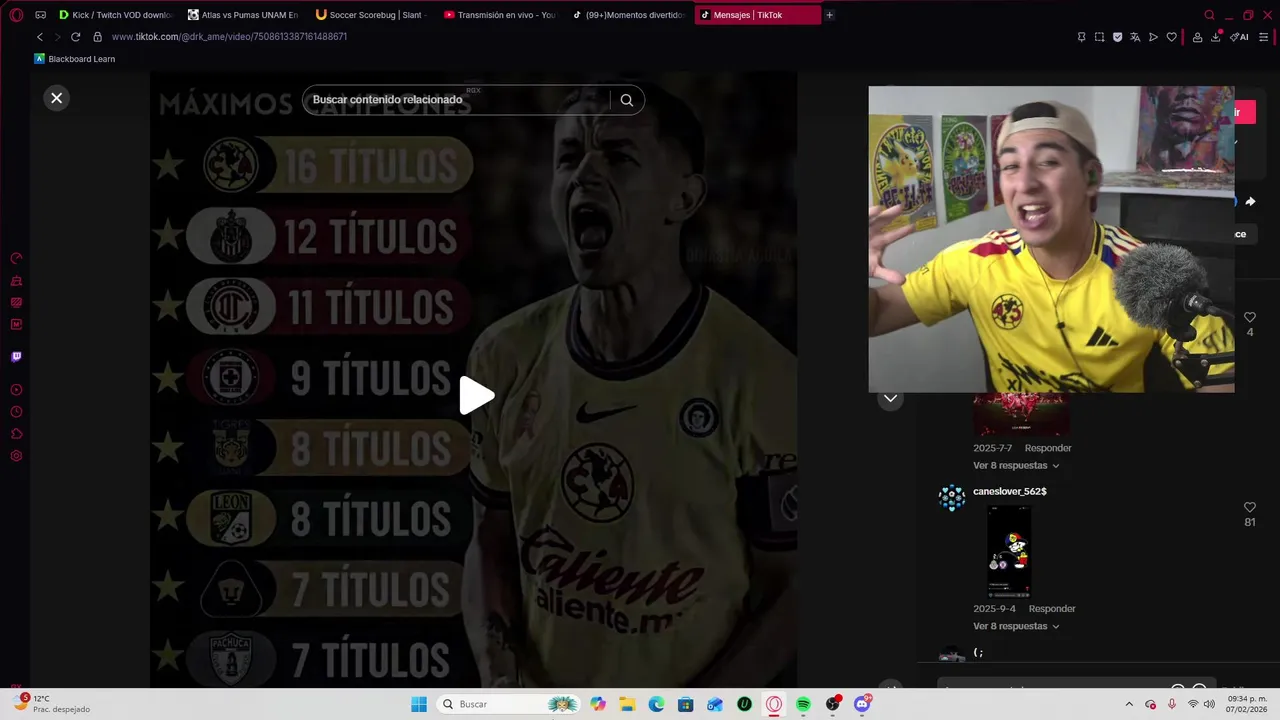Viewport: 1280px width, 720px height.
Task: Click the related content search field
Action: click(x=455, y=100)
